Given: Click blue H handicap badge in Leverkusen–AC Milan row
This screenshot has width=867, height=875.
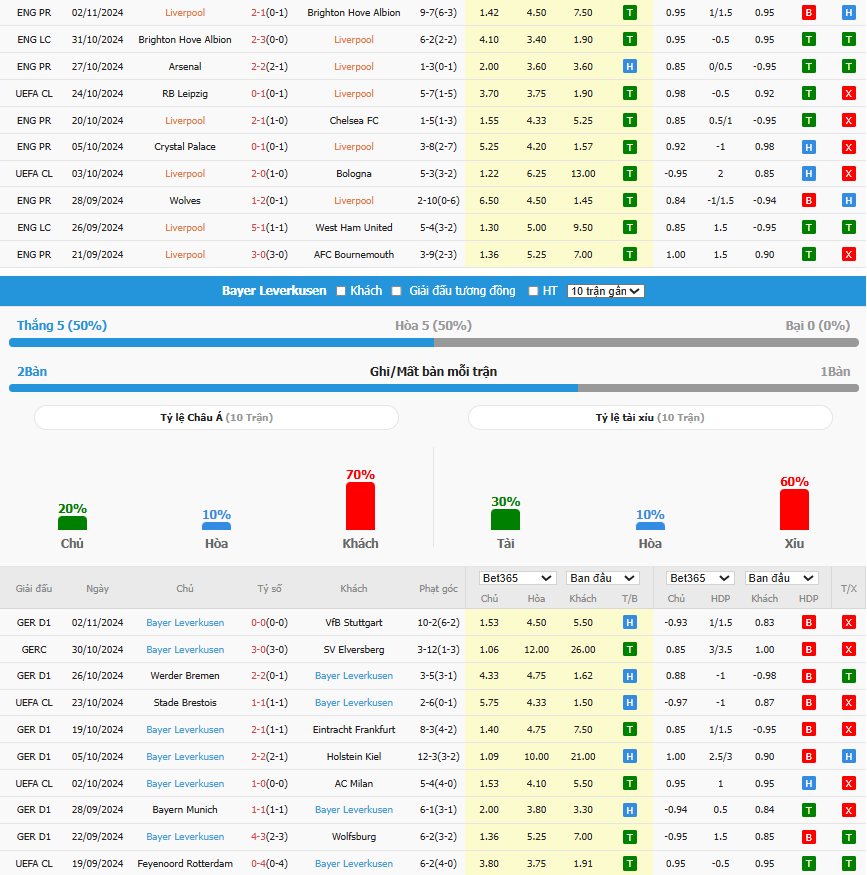Looking at the screenshot, I should (x=808, y=783).
